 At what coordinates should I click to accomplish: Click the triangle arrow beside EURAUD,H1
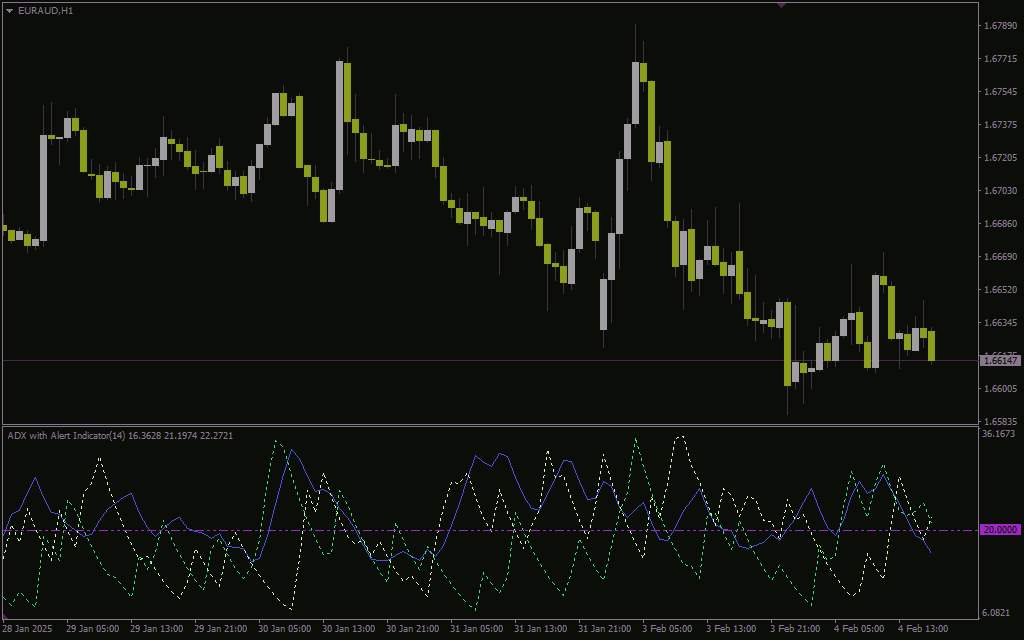click(10, 10)
